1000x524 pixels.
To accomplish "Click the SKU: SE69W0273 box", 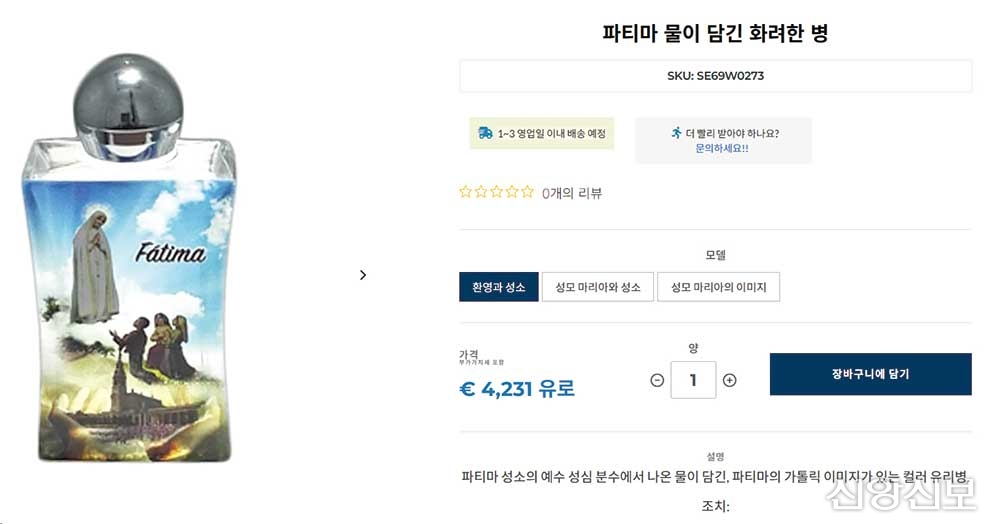I will pyautogui.click(x=715, y=76).
